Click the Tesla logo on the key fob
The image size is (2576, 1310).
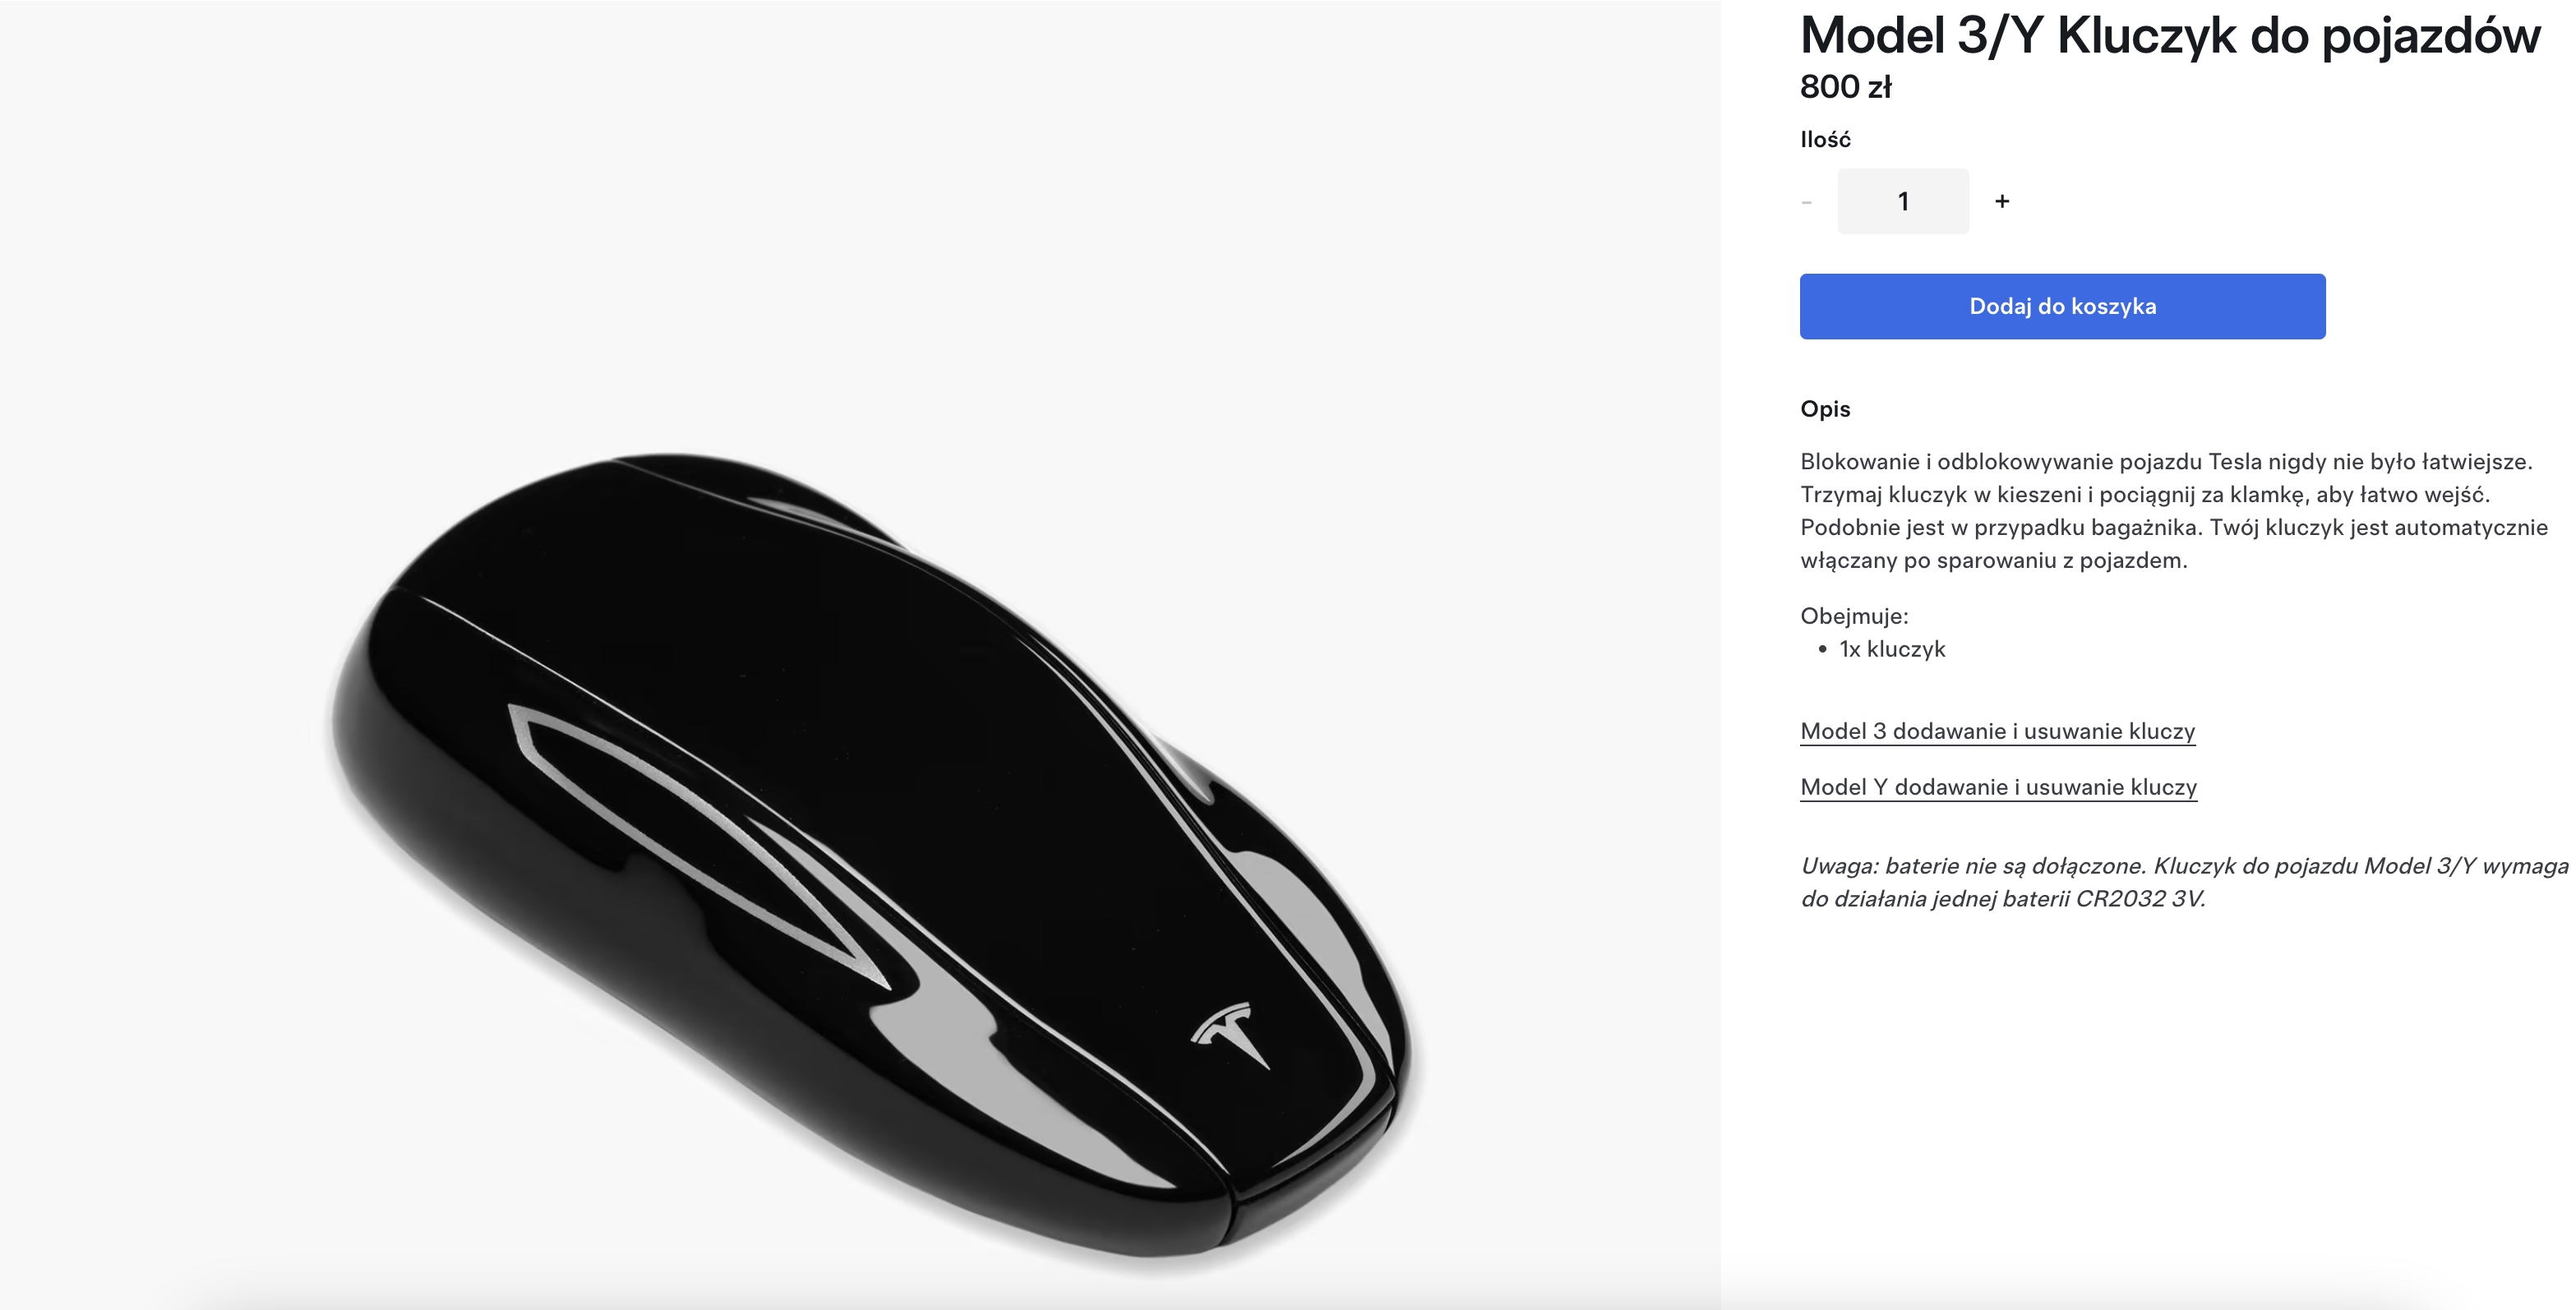coord(1228,1034)
